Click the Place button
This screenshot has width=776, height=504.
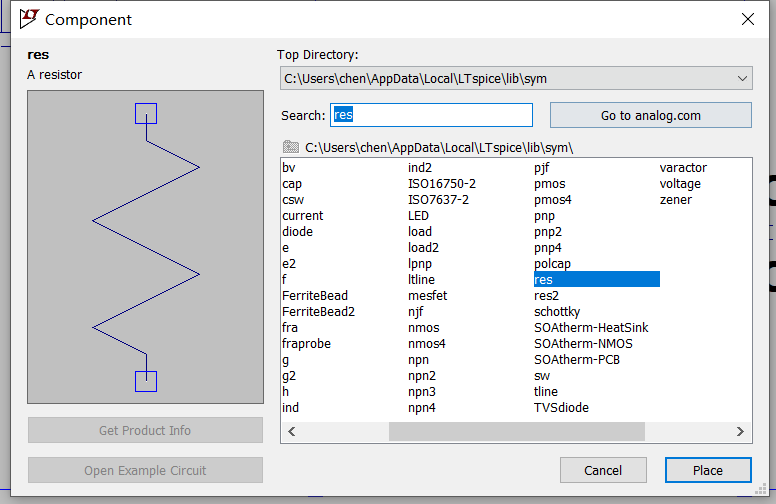tap(708, 470)
